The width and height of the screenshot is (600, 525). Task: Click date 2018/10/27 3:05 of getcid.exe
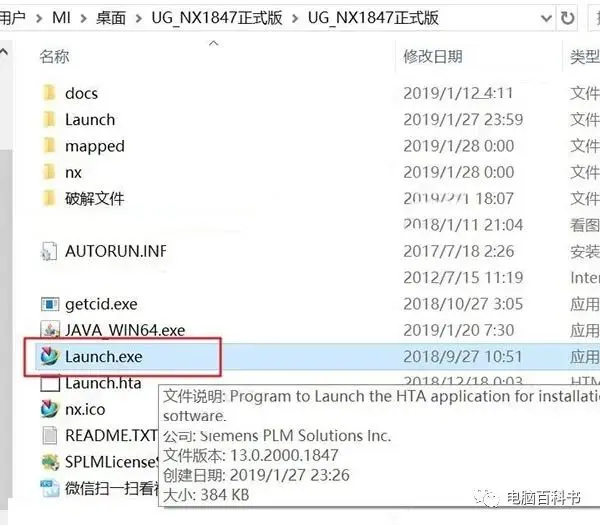point(463,304)
